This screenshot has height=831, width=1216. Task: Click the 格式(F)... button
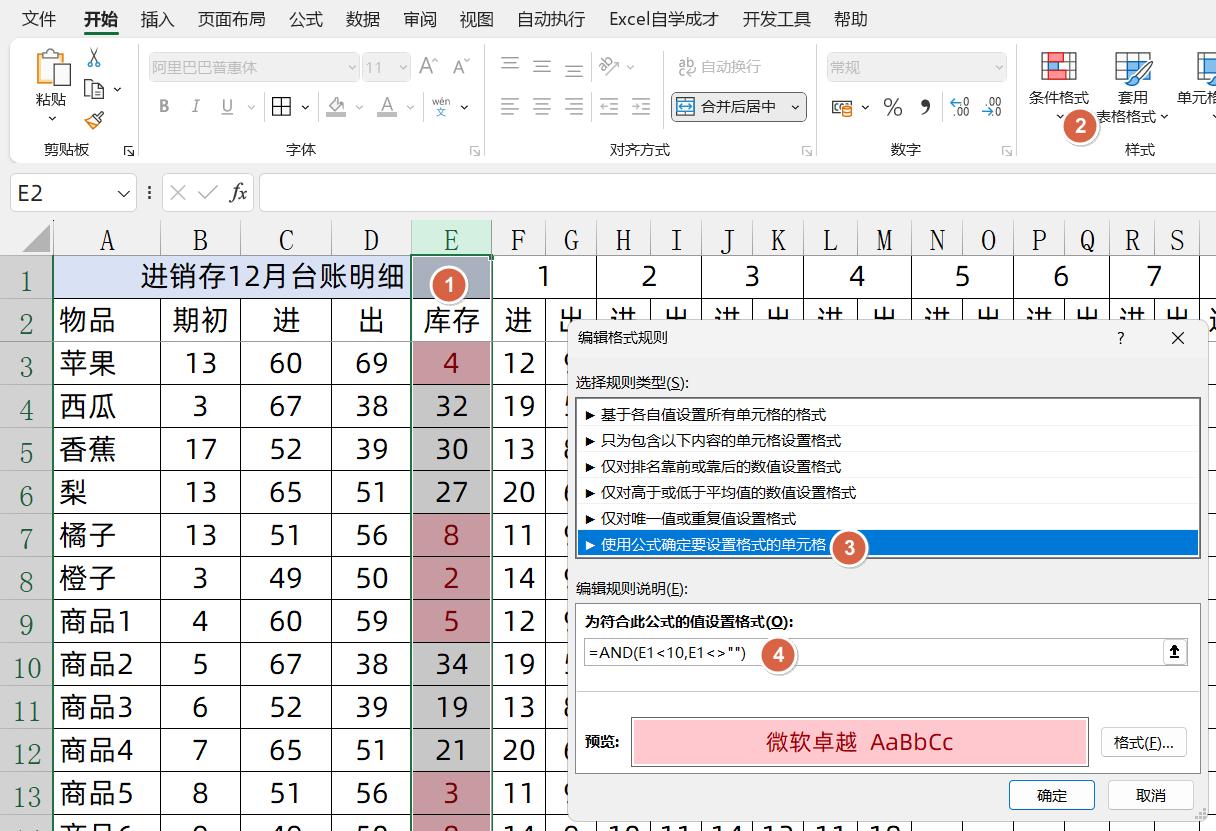pyautogui.click(x=1143, y=743)
